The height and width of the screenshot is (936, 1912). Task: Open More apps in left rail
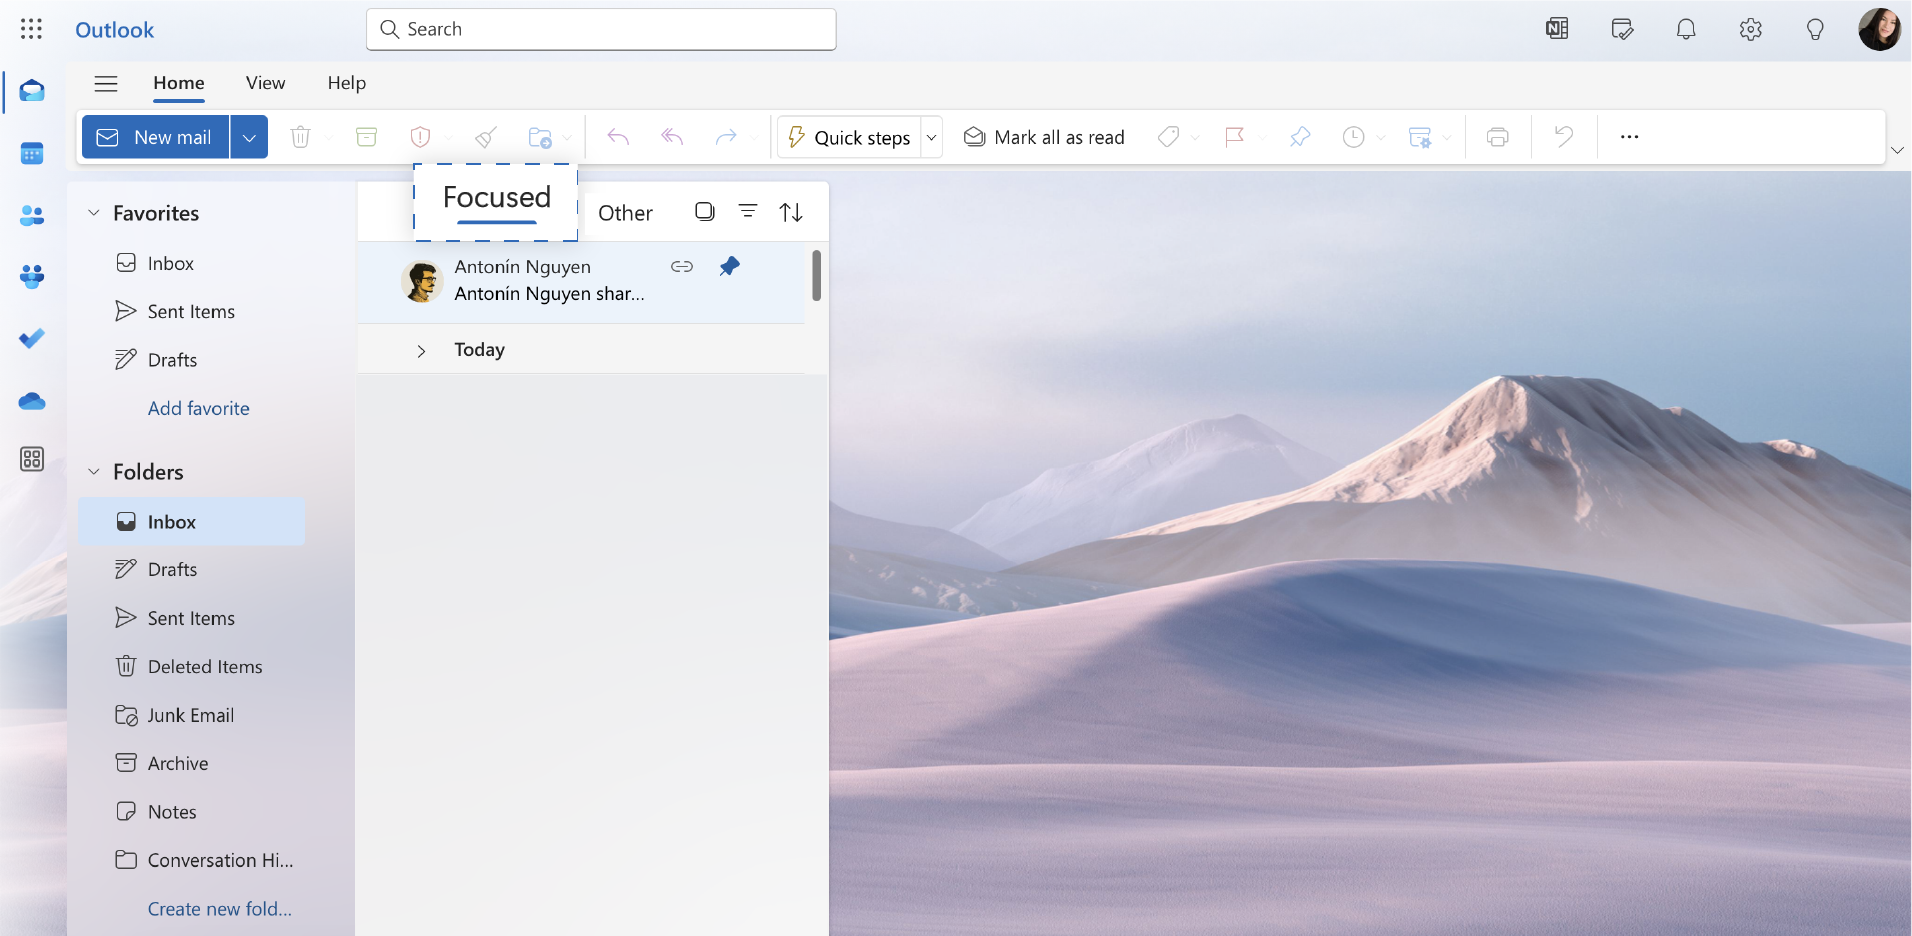point(32,459)
